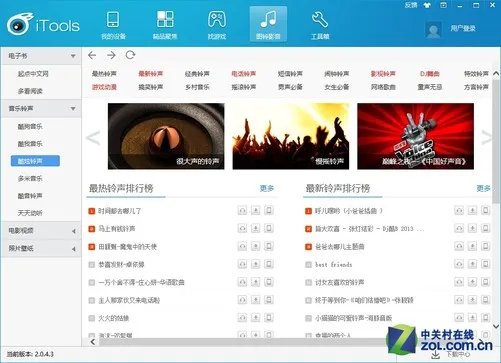Click the user avatar icon

(x=433, y=30)
